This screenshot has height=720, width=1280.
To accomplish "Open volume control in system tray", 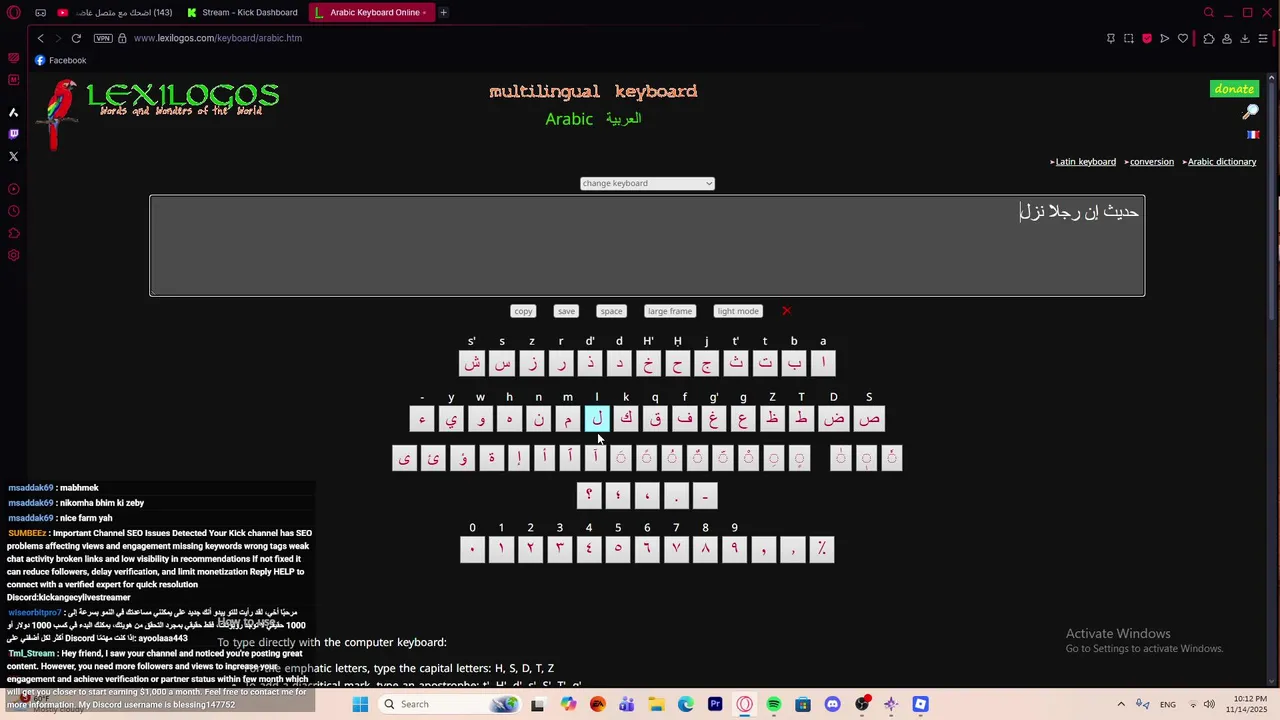I will click(1209, 704).
